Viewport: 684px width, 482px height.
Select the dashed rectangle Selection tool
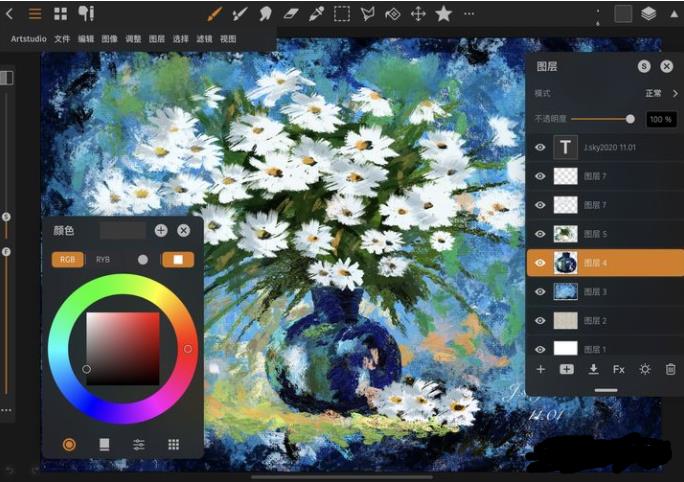coord(342,14)
